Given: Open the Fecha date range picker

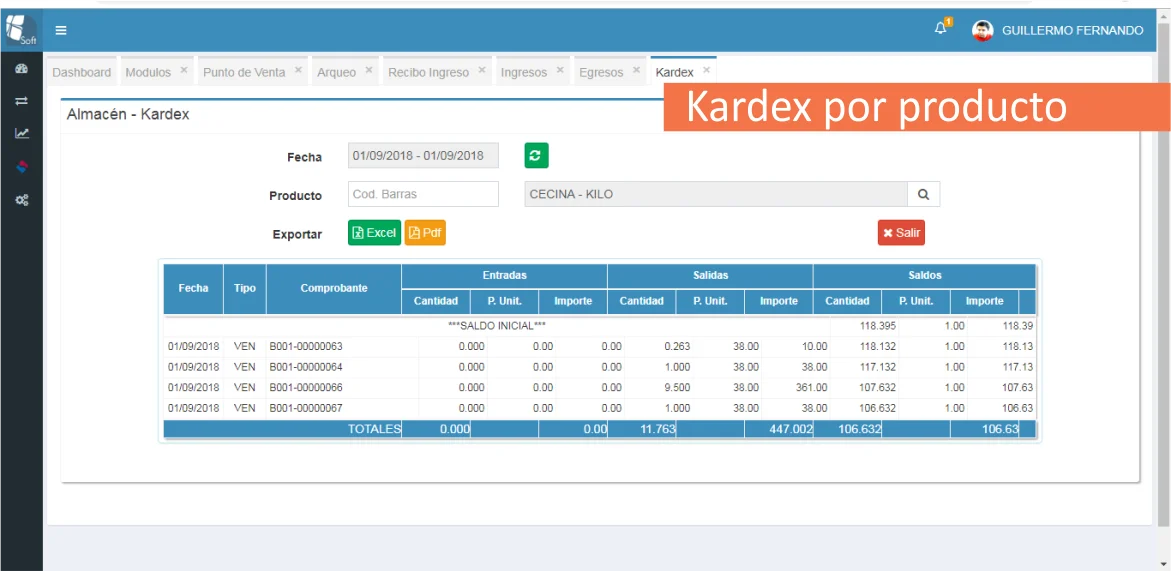Looking at the screenshot, I should click(x=423, y=155).
